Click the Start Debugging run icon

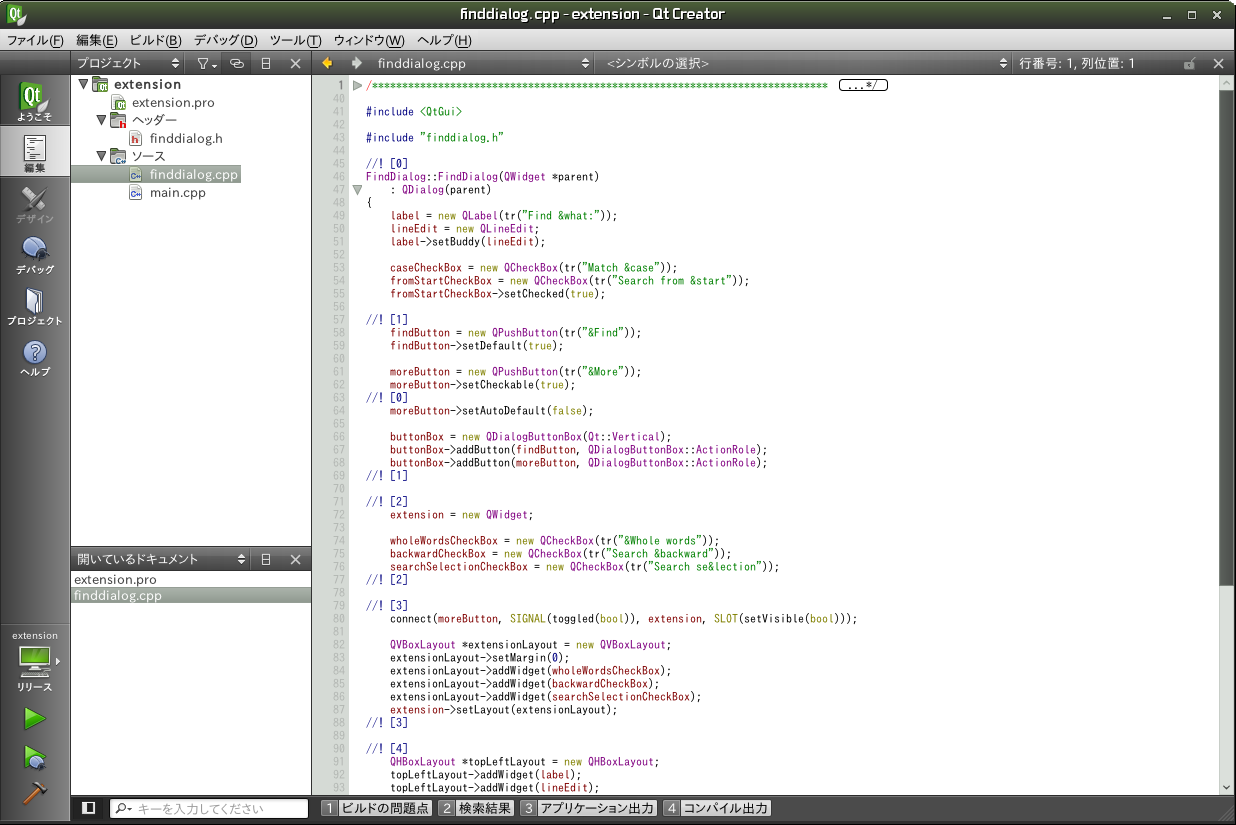34,757
